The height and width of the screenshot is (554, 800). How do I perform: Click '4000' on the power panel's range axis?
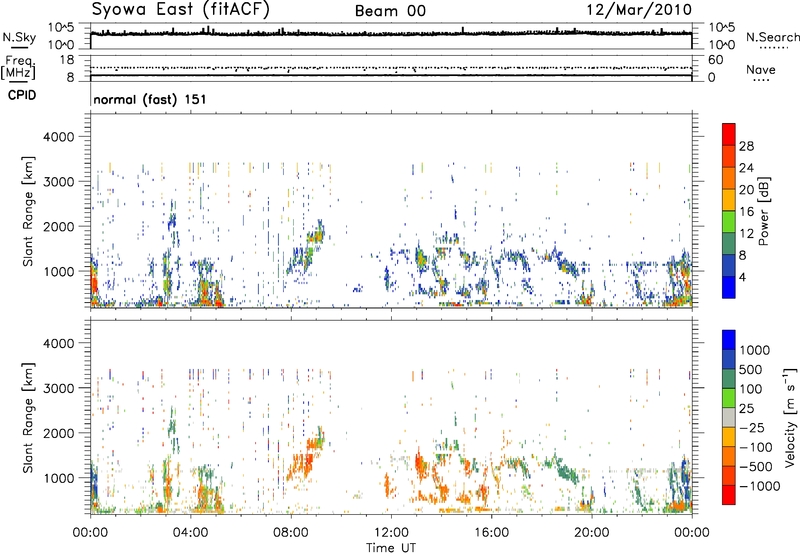click(x=59, y=137)
